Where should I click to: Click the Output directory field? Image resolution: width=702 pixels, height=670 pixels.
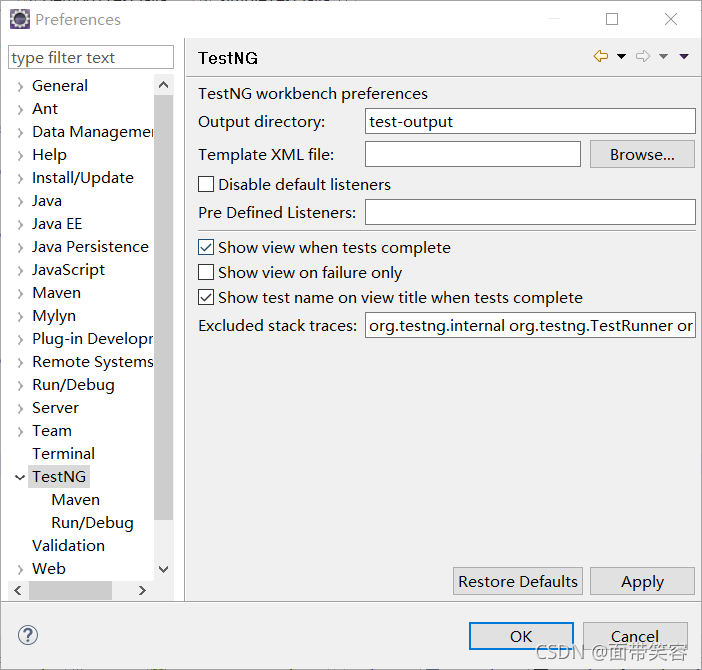point(530,121)
